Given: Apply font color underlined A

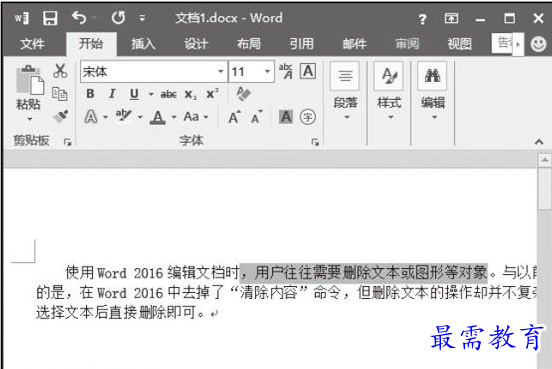Looking at the screenshot, I should [x=157, y=117].
